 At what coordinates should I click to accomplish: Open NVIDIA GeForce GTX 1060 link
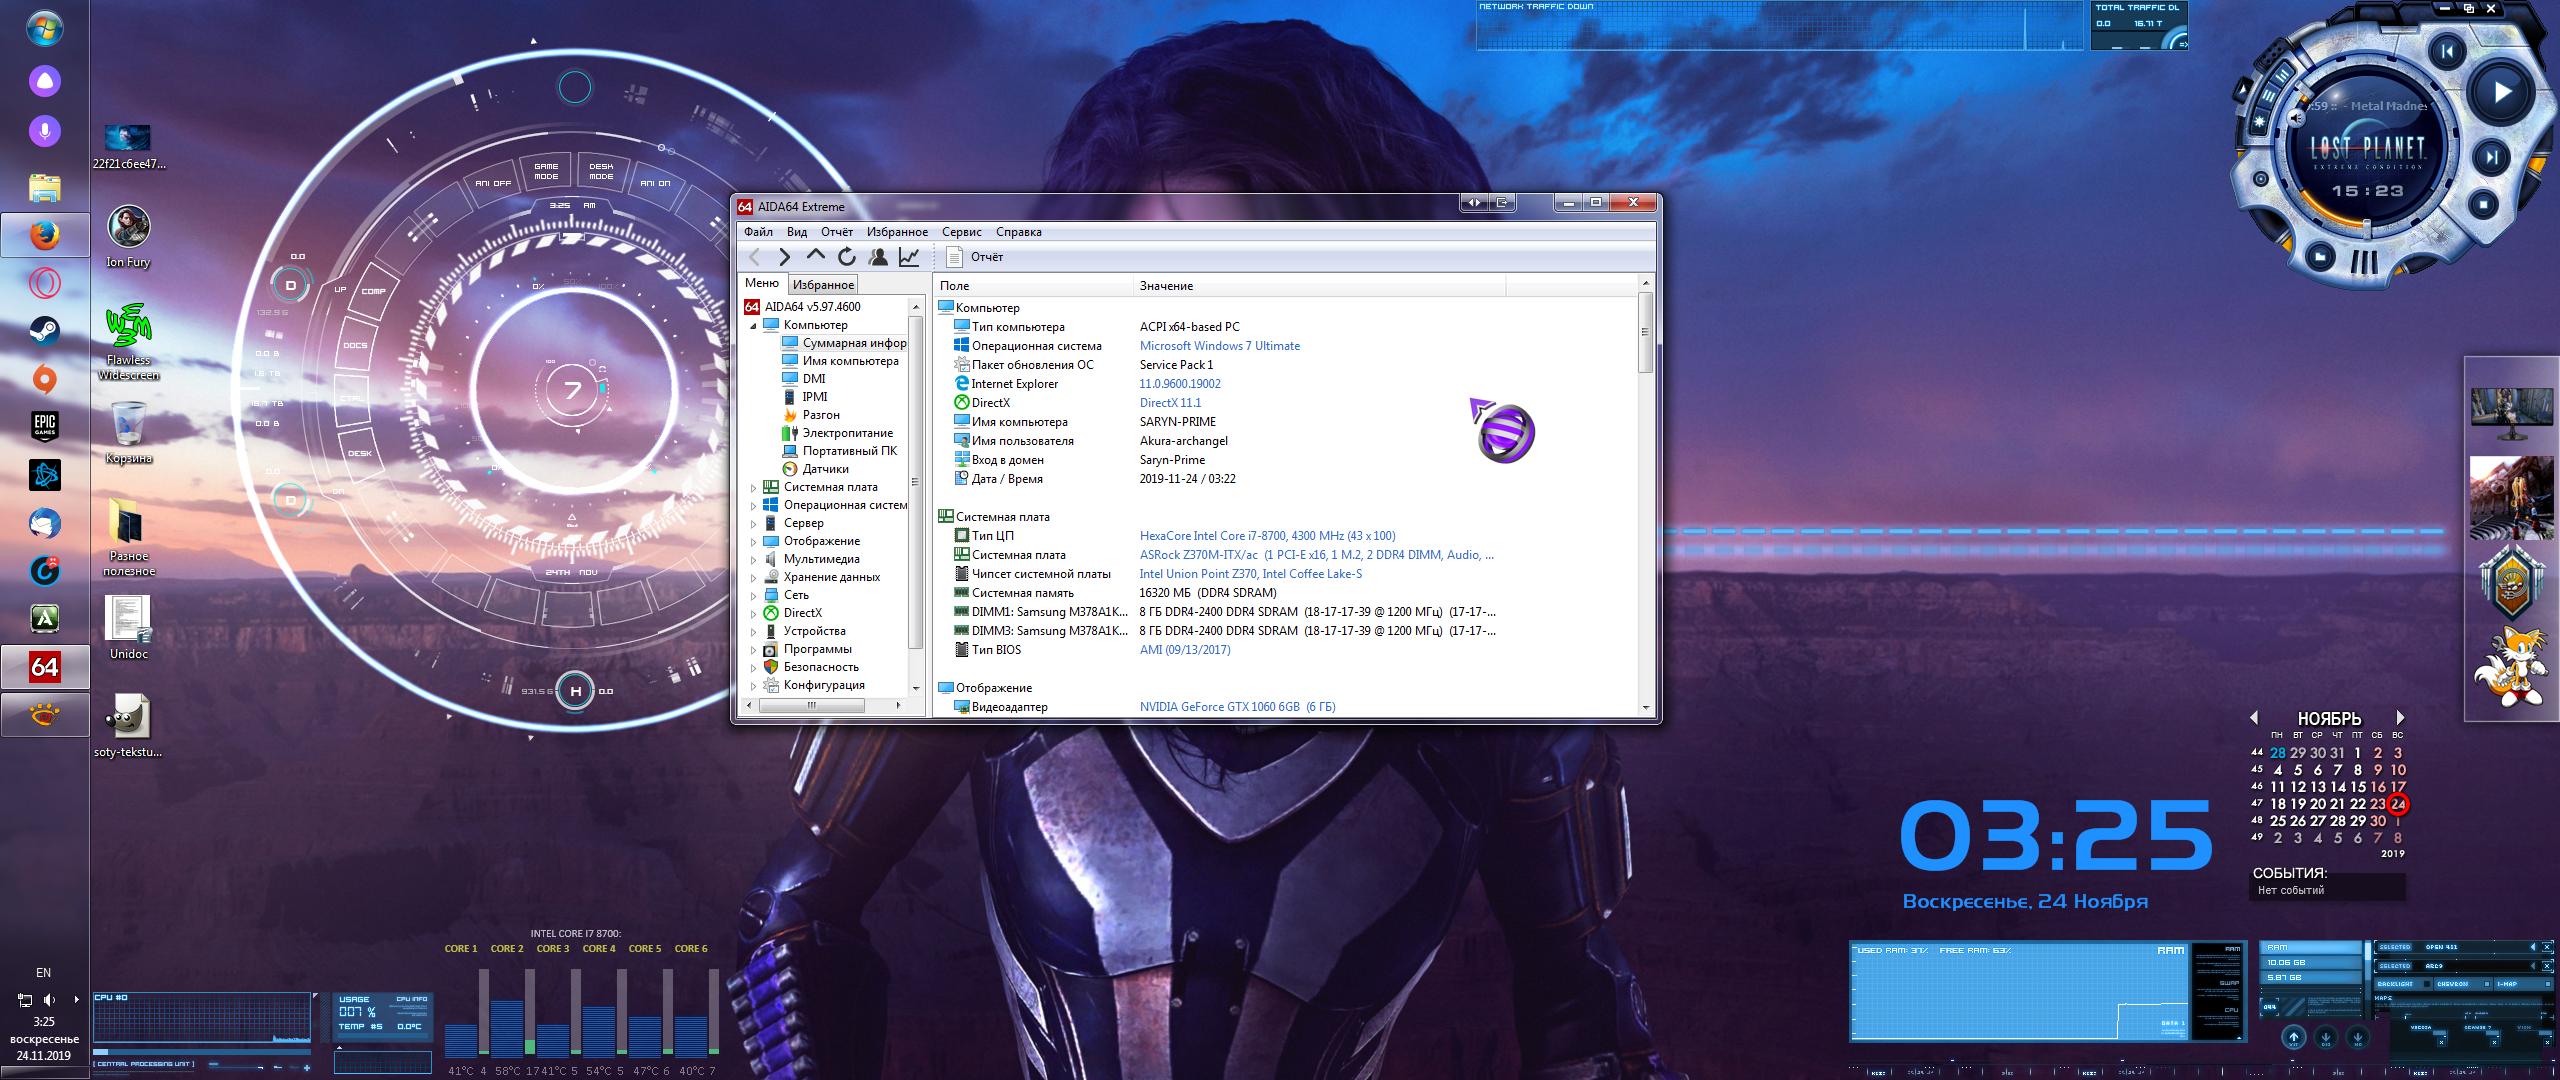1237,707
